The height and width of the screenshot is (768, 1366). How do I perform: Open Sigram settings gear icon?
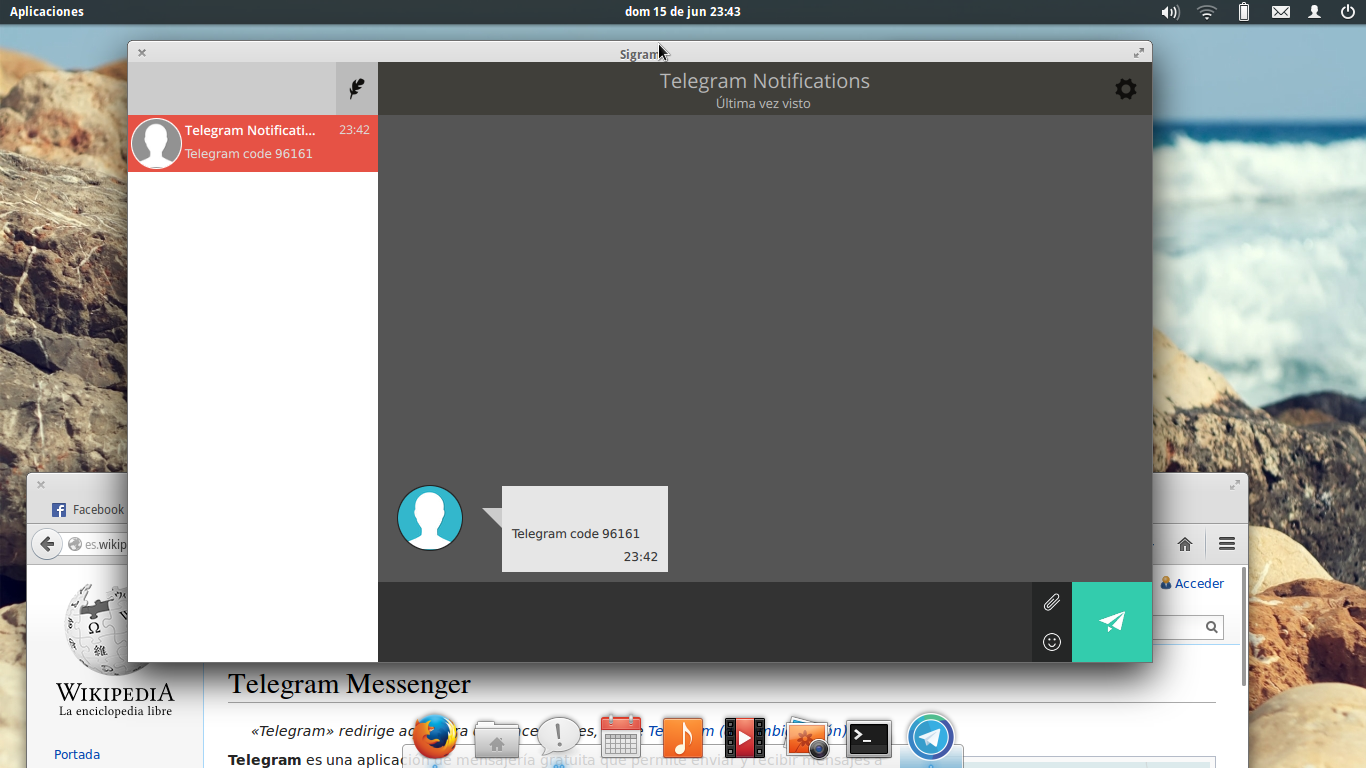[1126, 89]
